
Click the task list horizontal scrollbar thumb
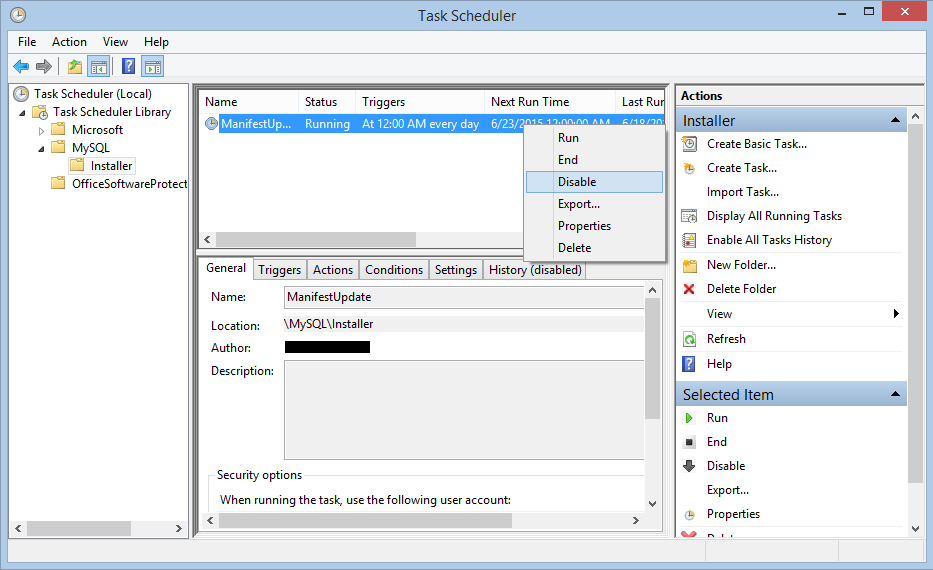click(x=316, y=240)
